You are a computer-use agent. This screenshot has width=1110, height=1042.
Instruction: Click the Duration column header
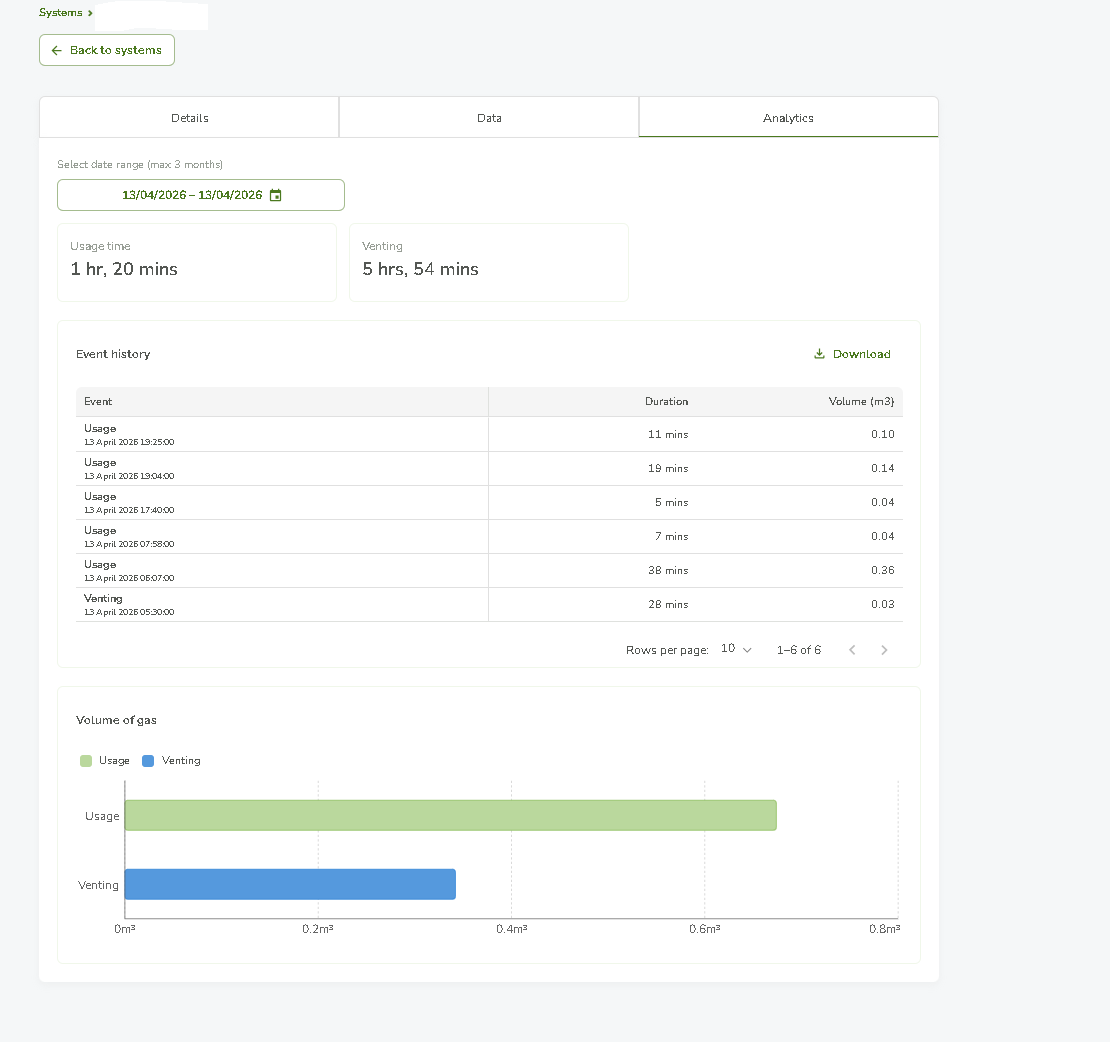[666, 402]
